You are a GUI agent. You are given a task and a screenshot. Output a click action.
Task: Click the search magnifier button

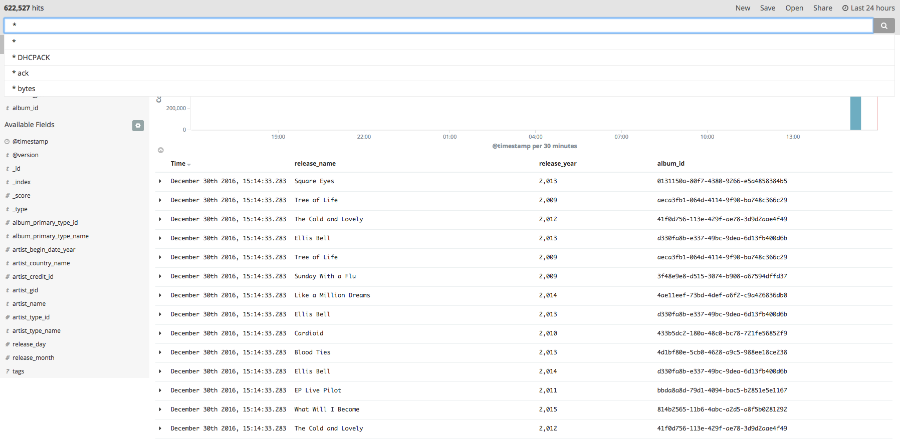[883, 26]
